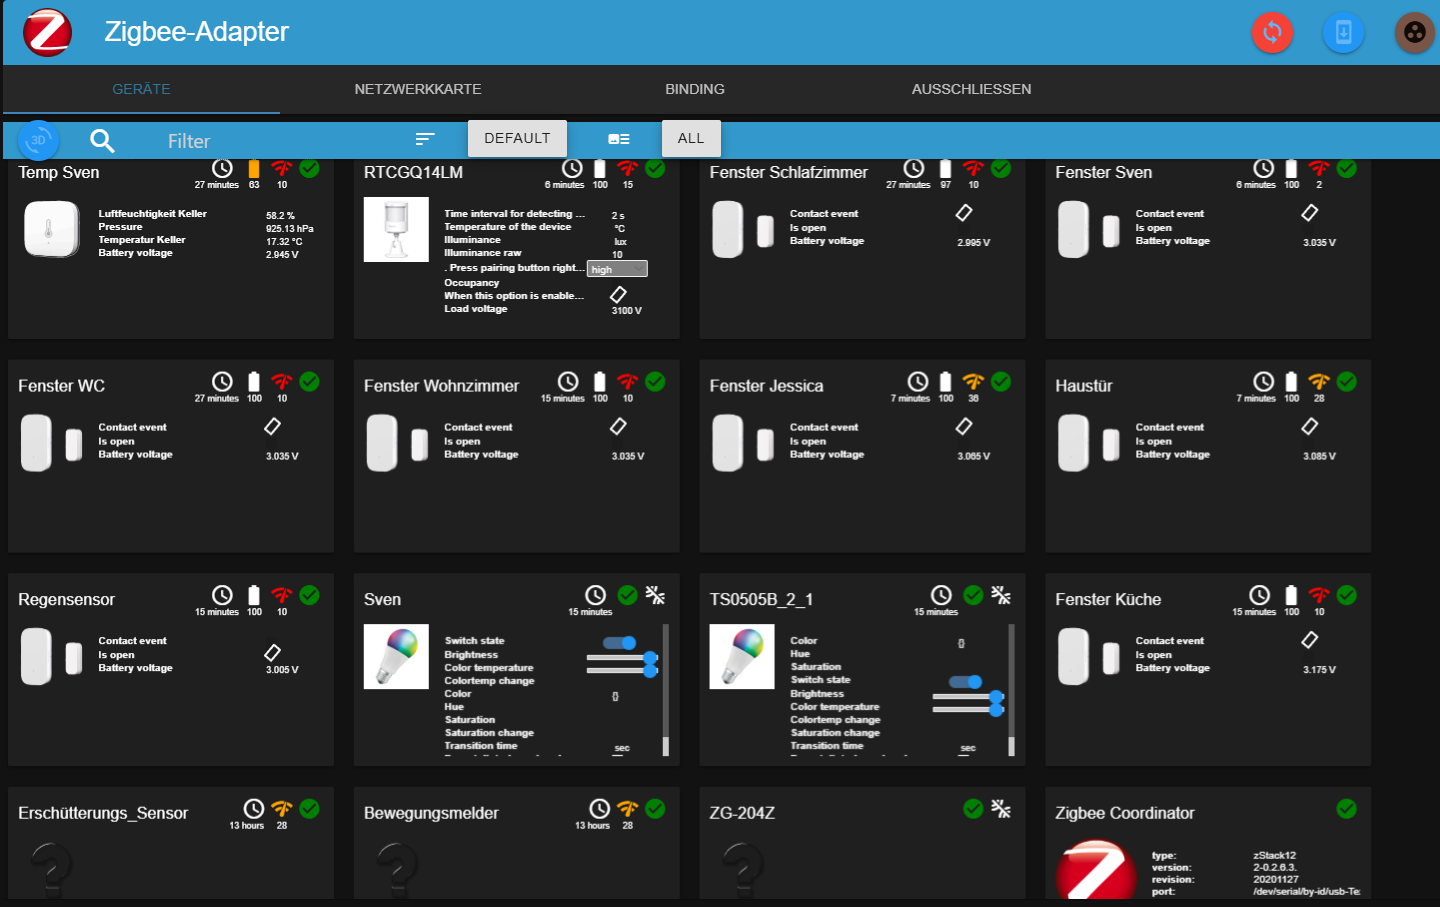Viewport: 1440px width, 907px height.
Task: Toggle Switch state in the Sven card
Action: 620,642
